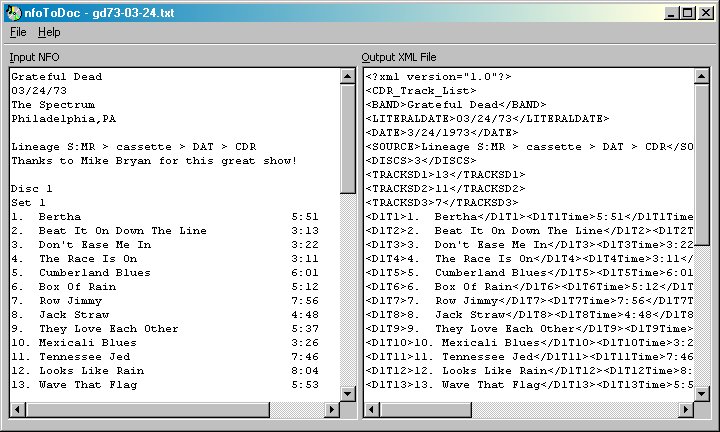Click track '1. Bertha' in Input NFO
720x432 pixels.
[x=46, y=217]
